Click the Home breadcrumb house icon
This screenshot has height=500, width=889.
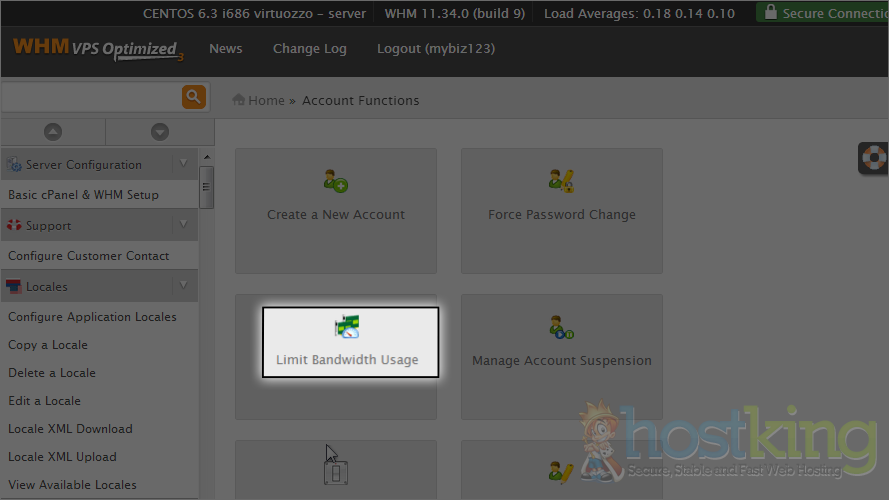239,100
